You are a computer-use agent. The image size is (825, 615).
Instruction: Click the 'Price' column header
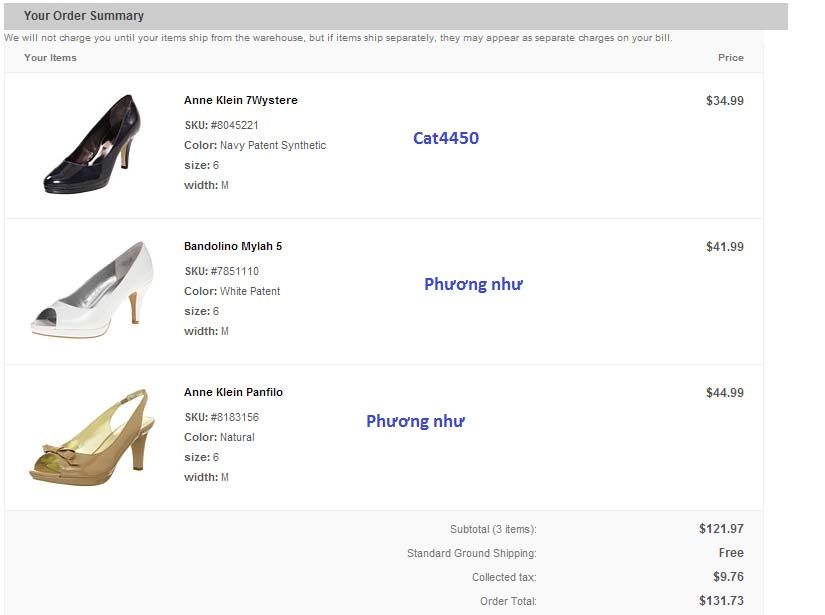pos(731,58)
